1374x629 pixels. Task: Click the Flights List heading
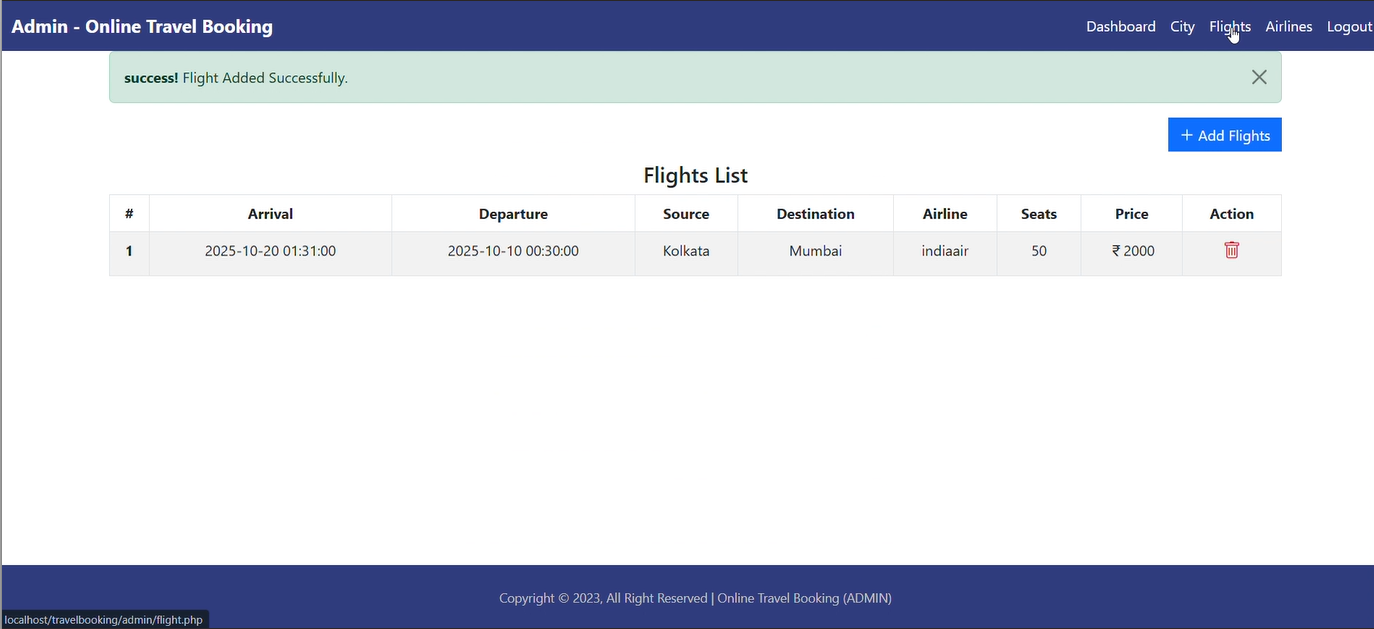(x=695, y=175)
